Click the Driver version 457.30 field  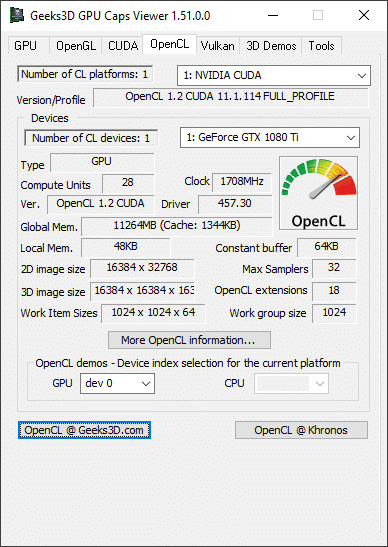coord(235,204)
